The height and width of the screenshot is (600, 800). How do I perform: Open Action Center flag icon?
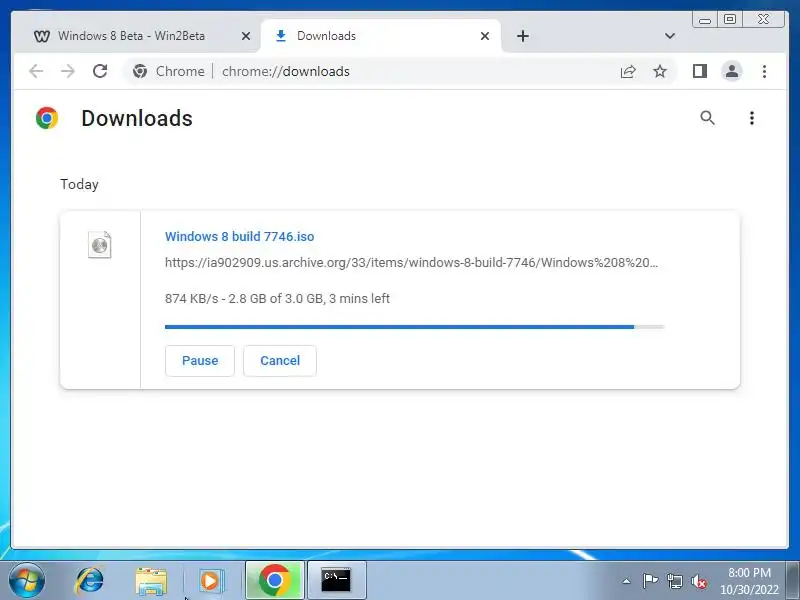650,581
